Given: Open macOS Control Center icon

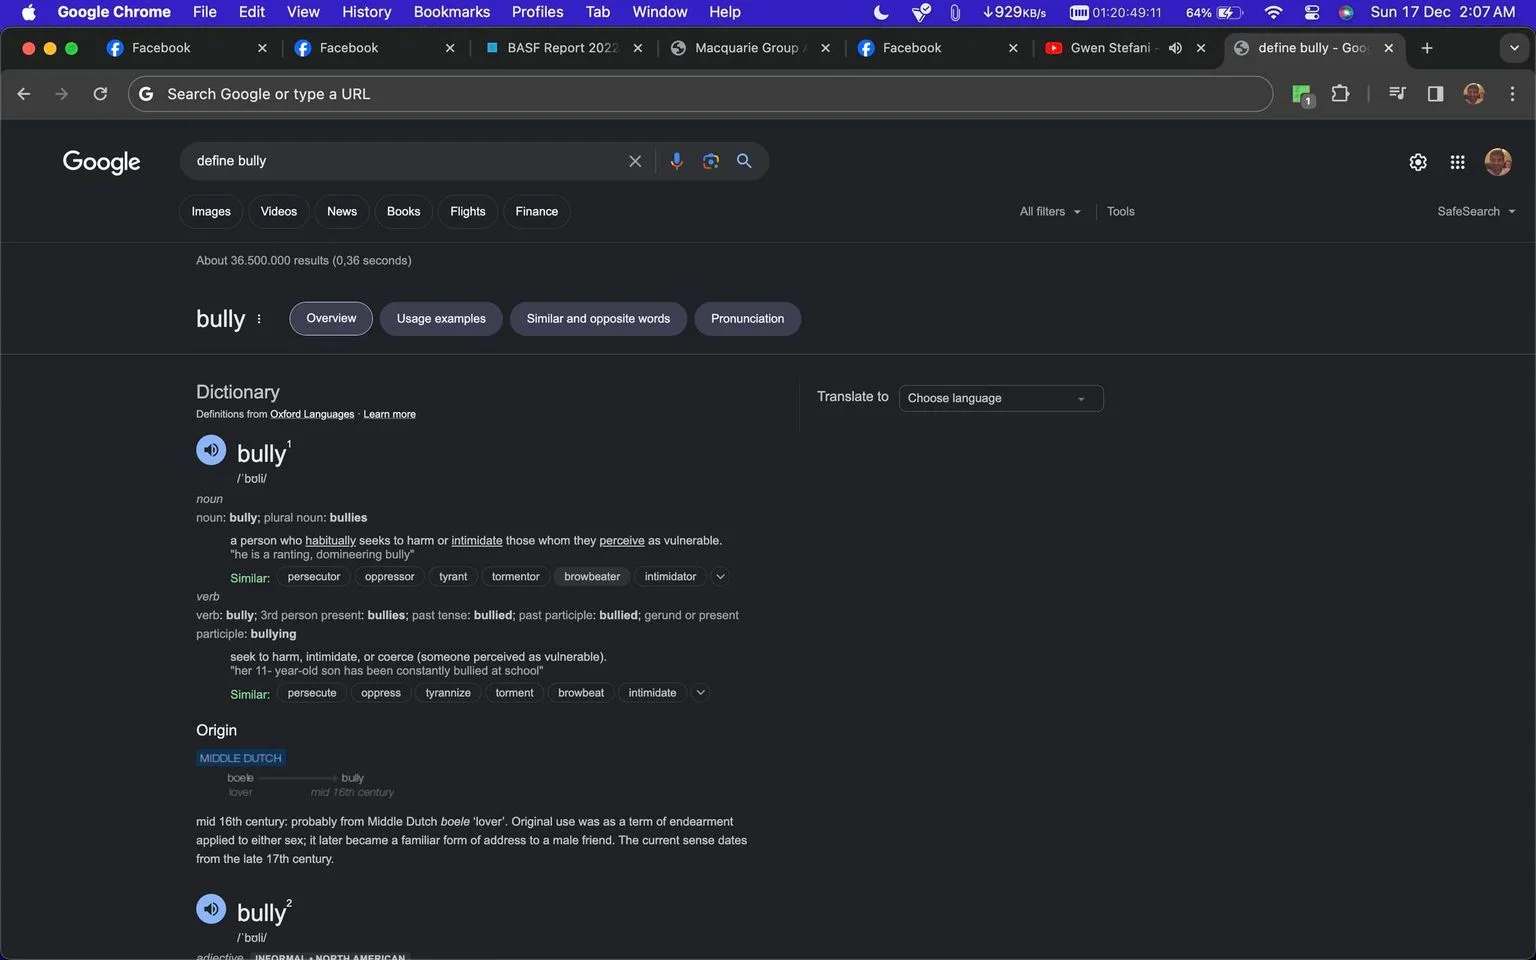Looking at the screenshot, I should [1312, 12].
